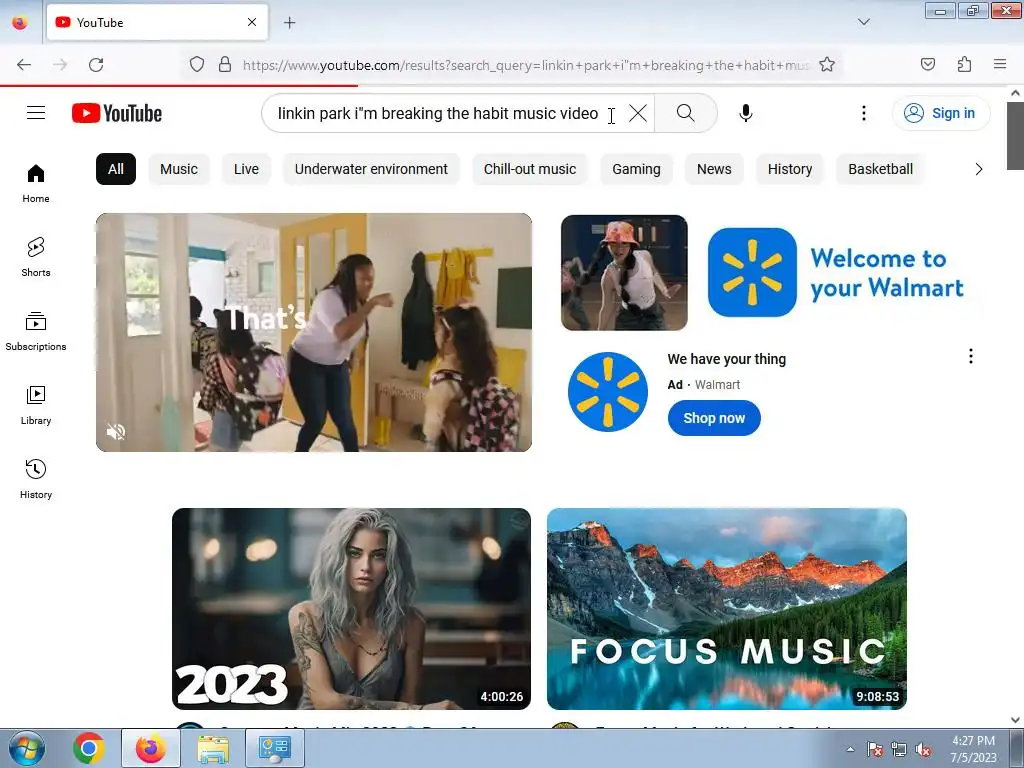Go back with browser back arrow
The height and width of the screenshot is (768, 1024).
point(24,65)
